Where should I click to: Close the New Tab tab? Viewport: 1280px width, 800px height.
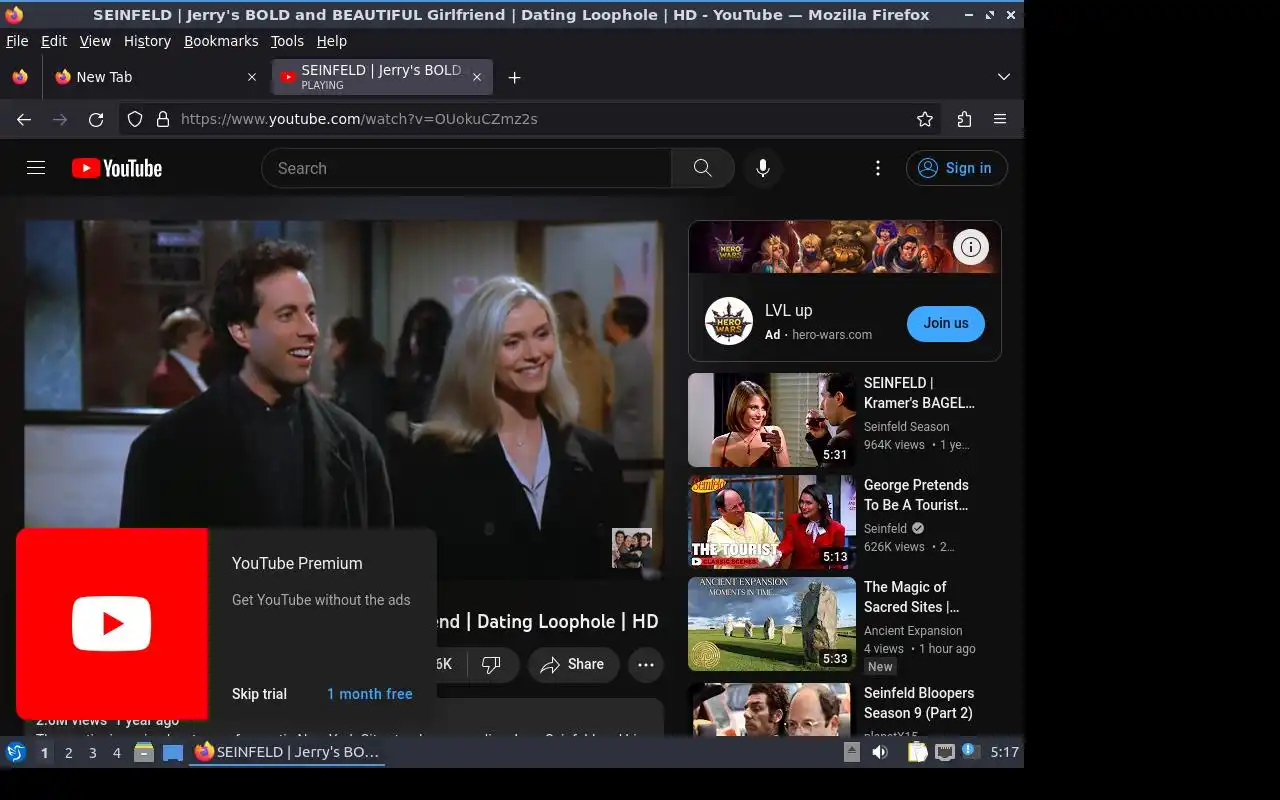(252, 77)
